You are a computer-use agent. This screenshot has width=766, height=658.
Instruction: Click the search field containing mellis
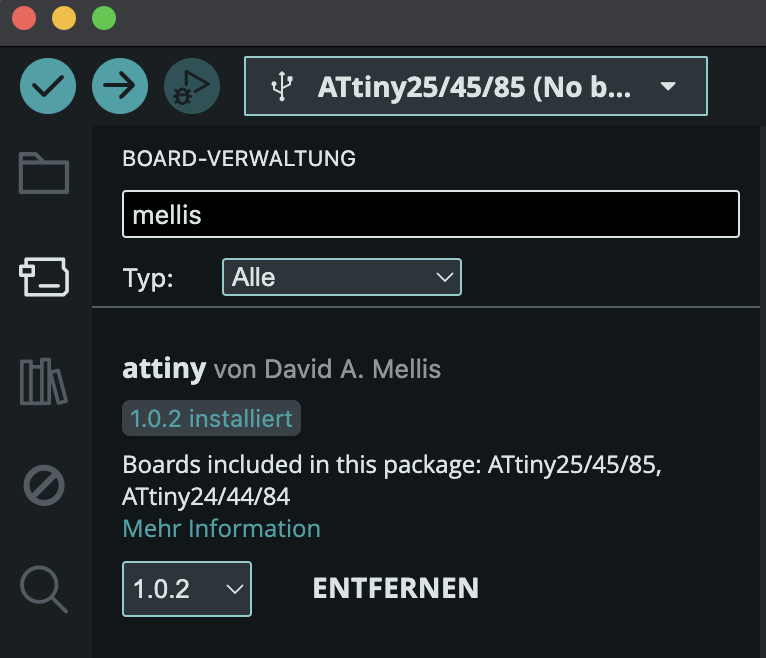point(431,214)
